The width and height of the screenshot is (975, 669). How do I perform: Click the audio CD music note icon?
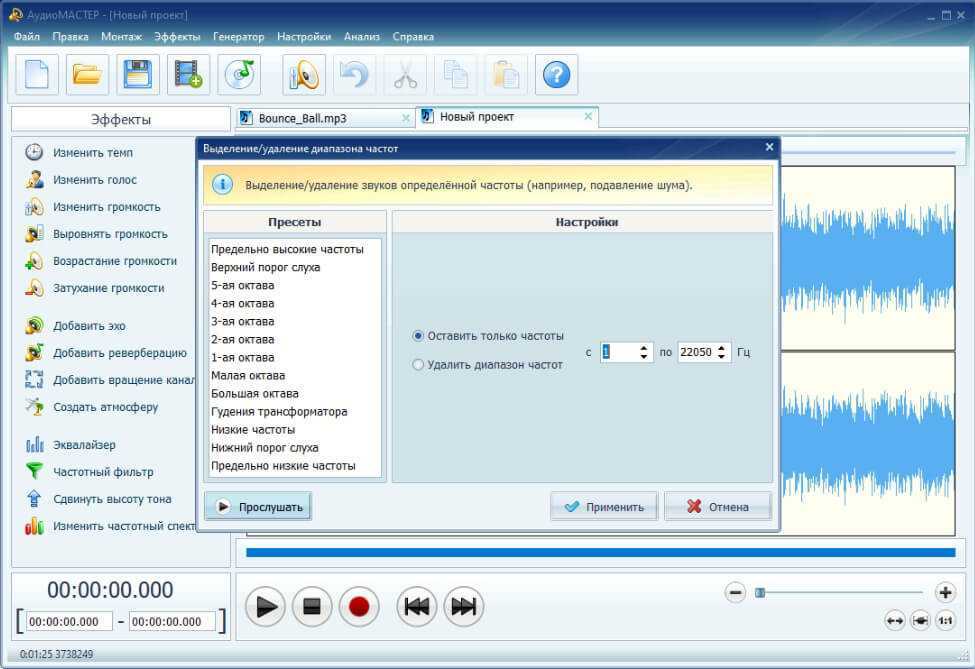[x=239, y=75]
